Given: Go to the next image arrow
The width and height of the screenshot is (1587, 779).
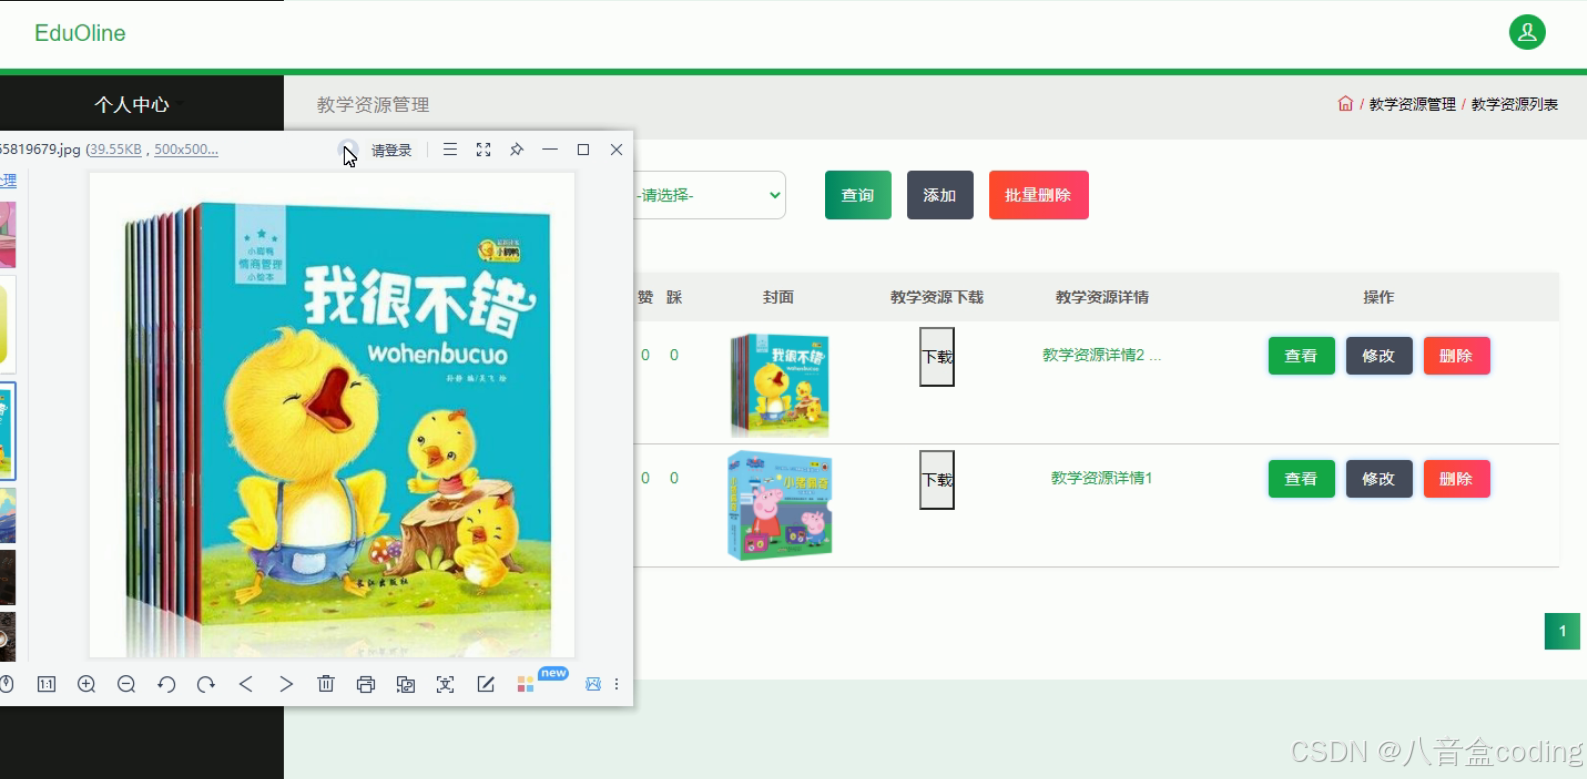Looking at the screenshot, I should (286, 684).
